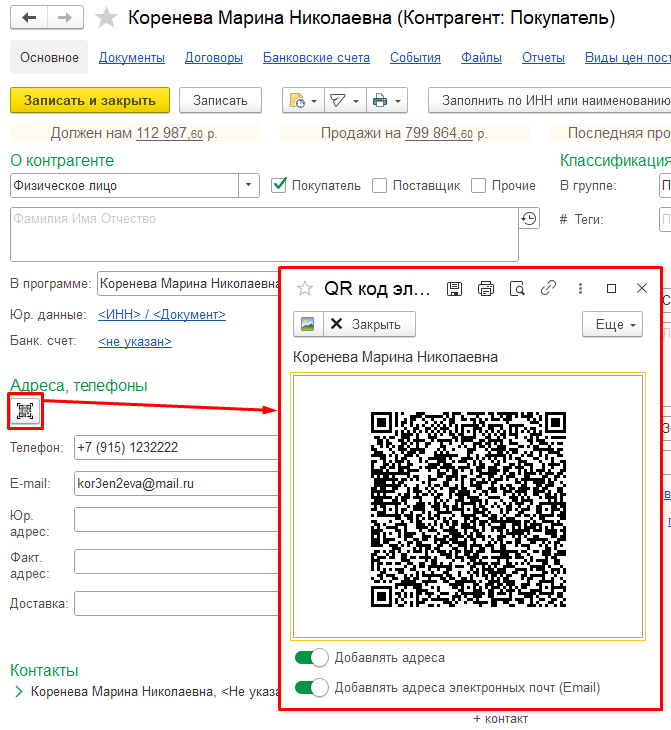Click Заполнить по ИНН или наименованию
The width and height of the screenshot is (671, 730).
tap(549, 101)
